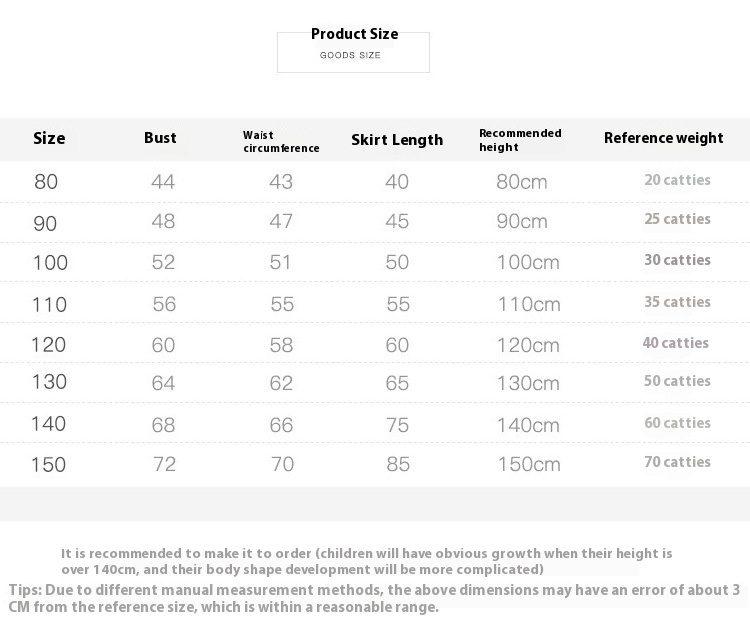This screenshot has height=636, width=750.
Task: Select the Skirt Length column header
Action: click(397, 140)
